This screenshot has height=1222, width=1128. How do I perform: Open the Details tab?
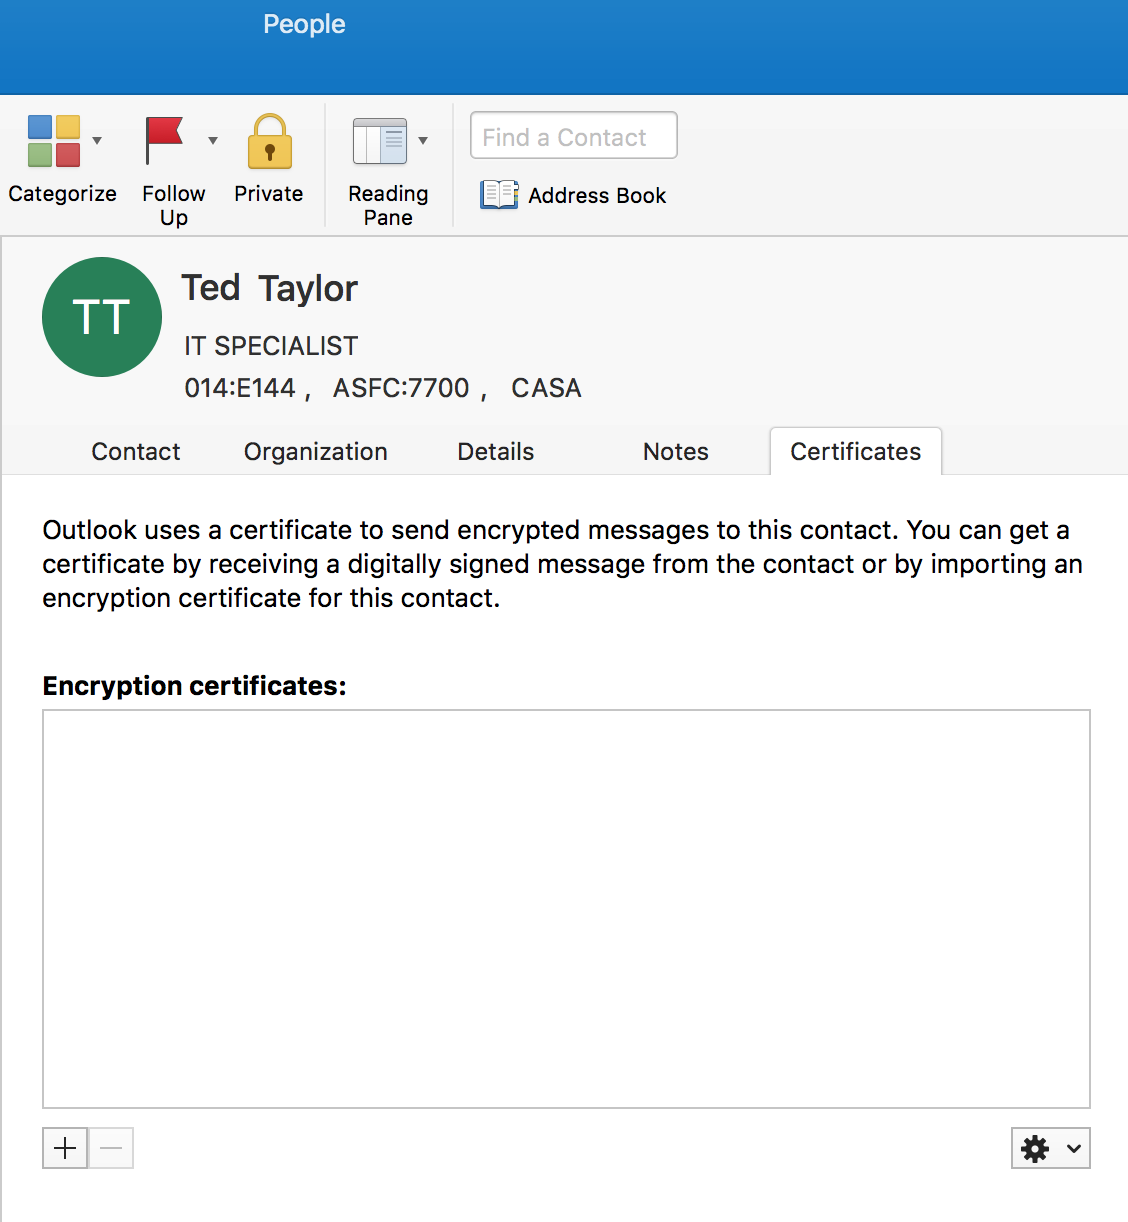click(496, 452)
